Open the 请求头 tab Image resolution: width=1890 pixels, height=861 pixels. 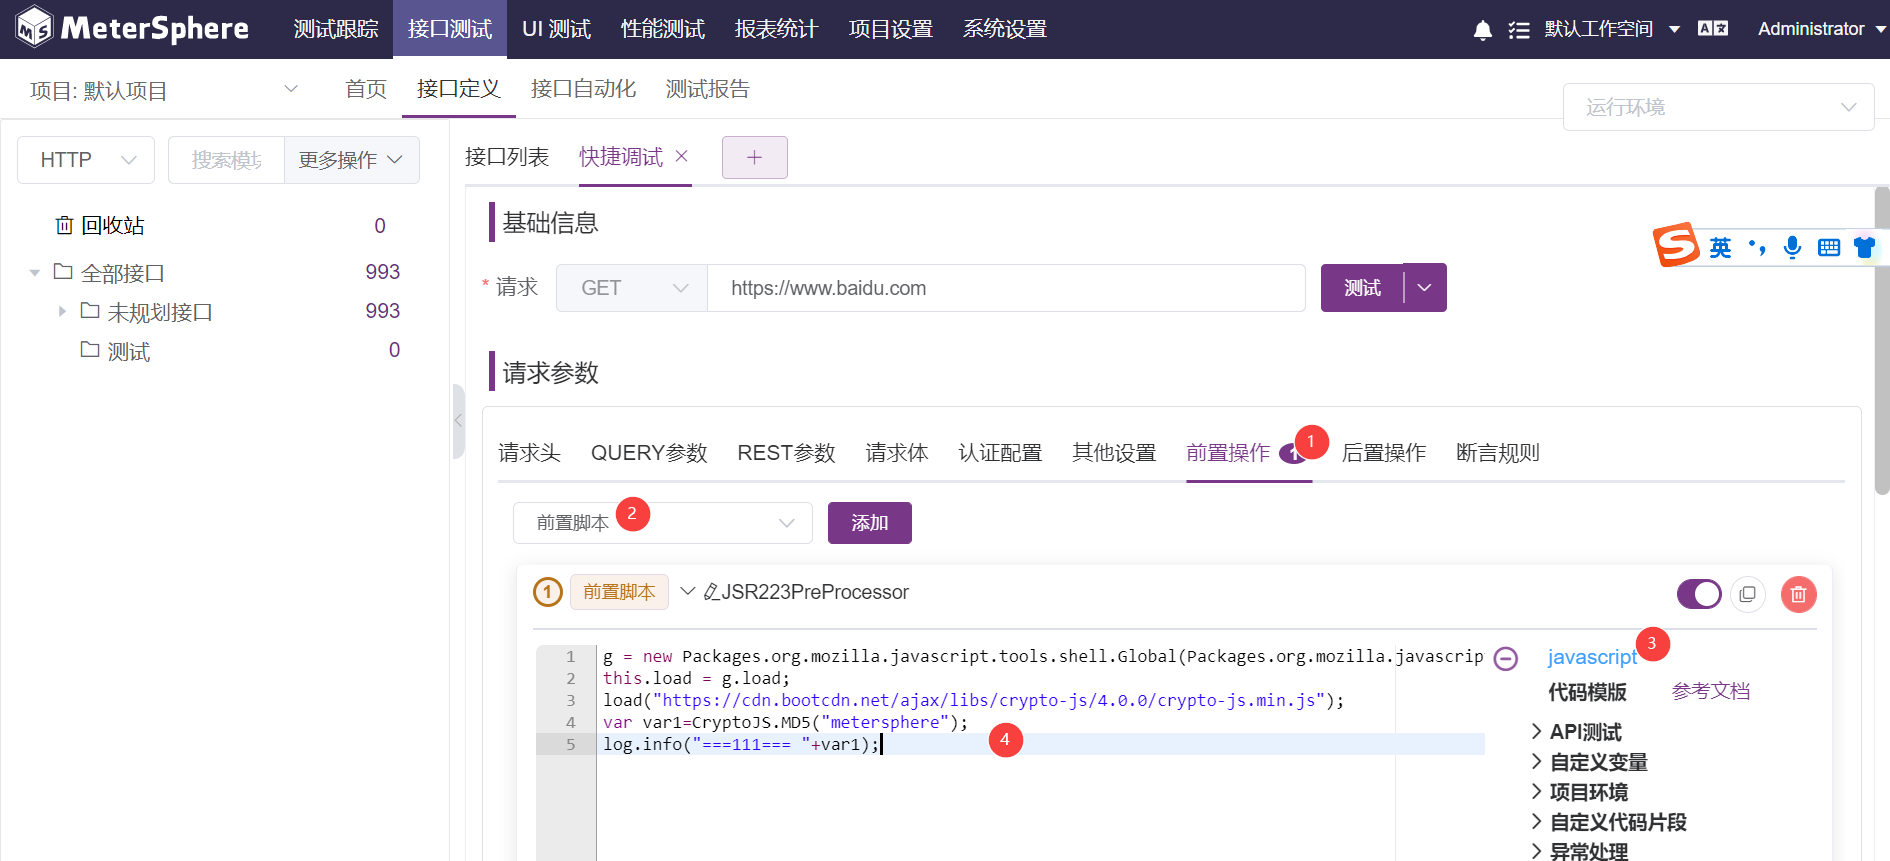pyautogui.click(x=530, y=453)
